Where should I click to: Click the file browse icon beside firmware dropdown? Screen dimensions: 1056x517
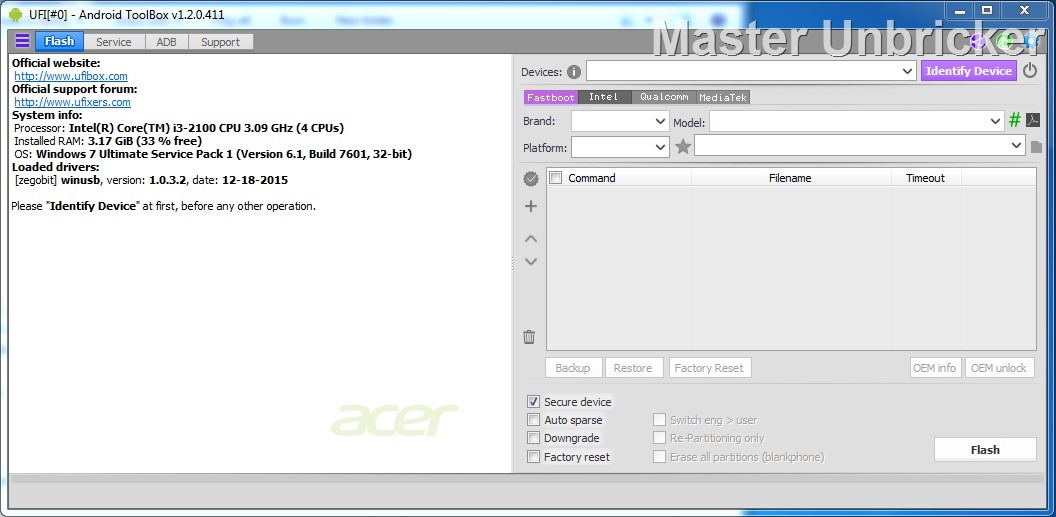[x=1036, y=147]
